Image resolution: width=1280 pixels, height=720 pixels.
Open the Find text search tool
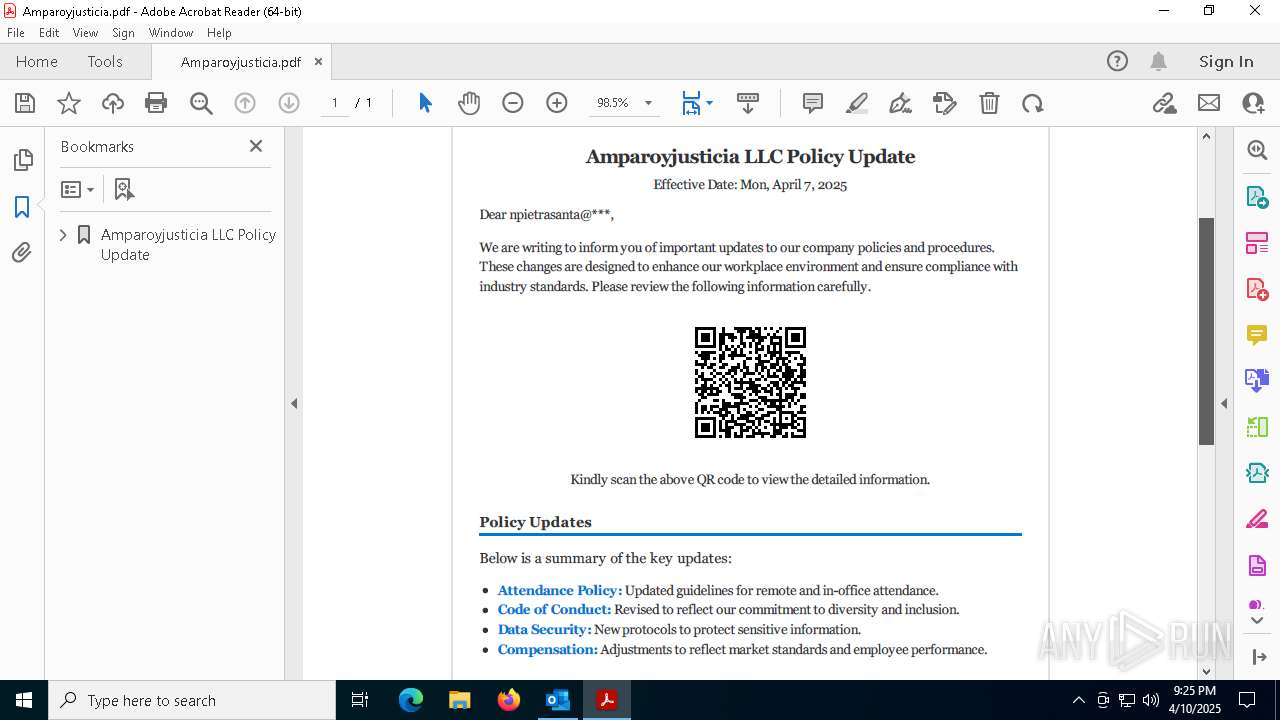(201, 103)
